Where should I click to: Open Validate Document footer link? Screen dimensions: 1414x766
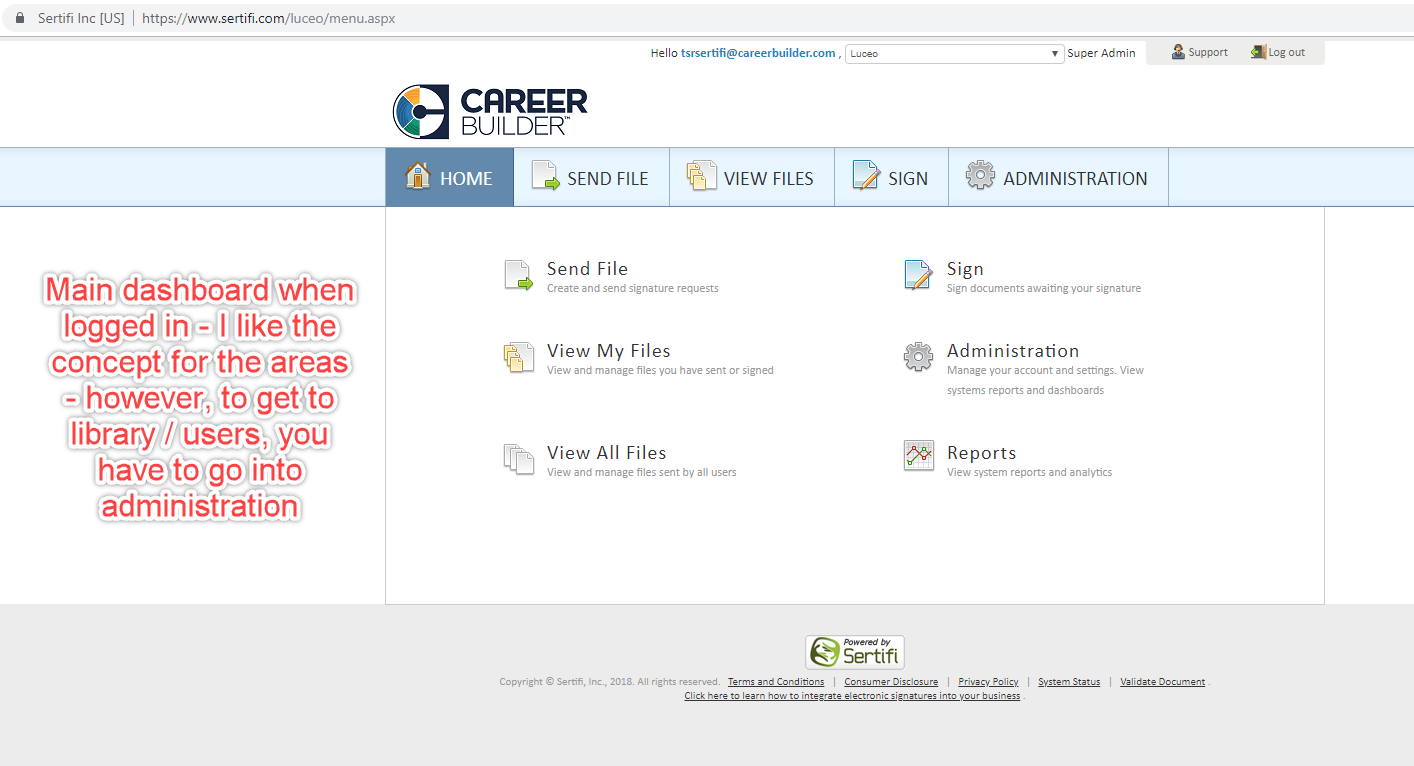click(x=1162, y=682)
